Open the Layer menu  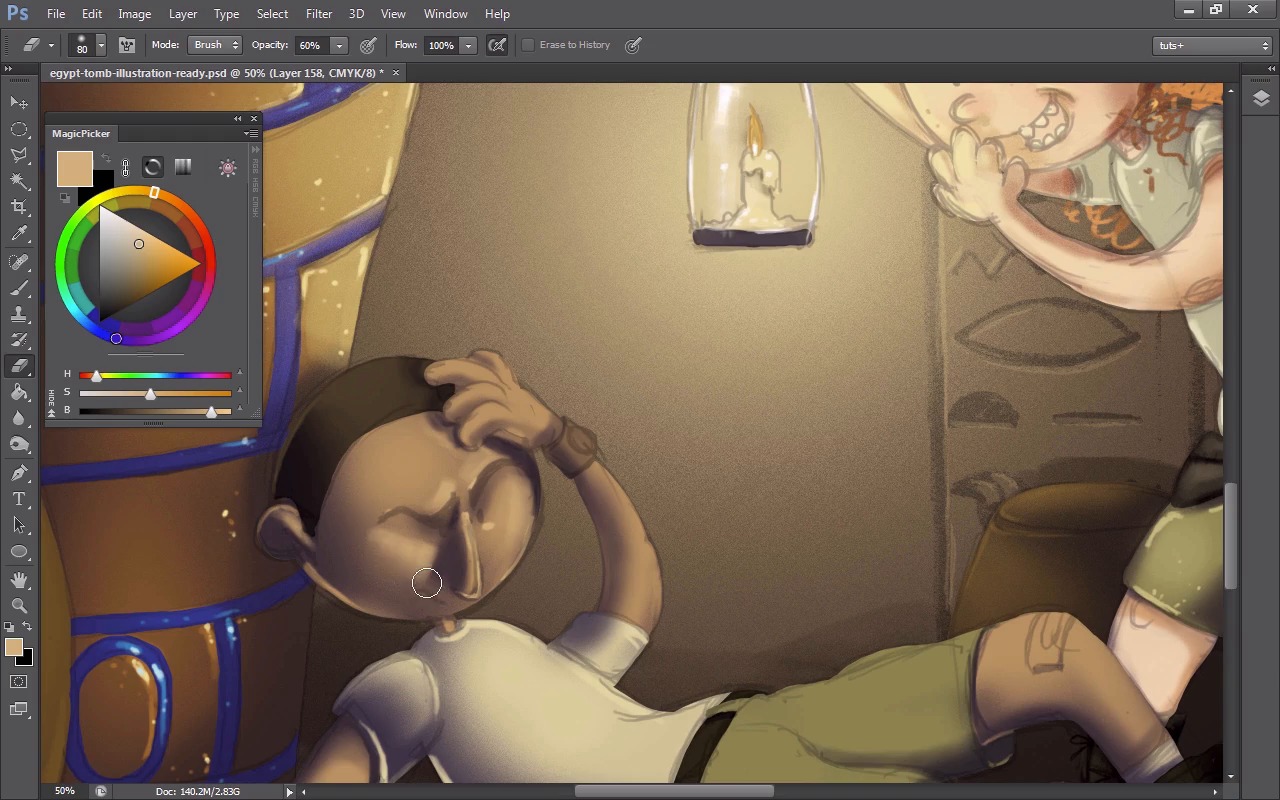click(183, 14)
